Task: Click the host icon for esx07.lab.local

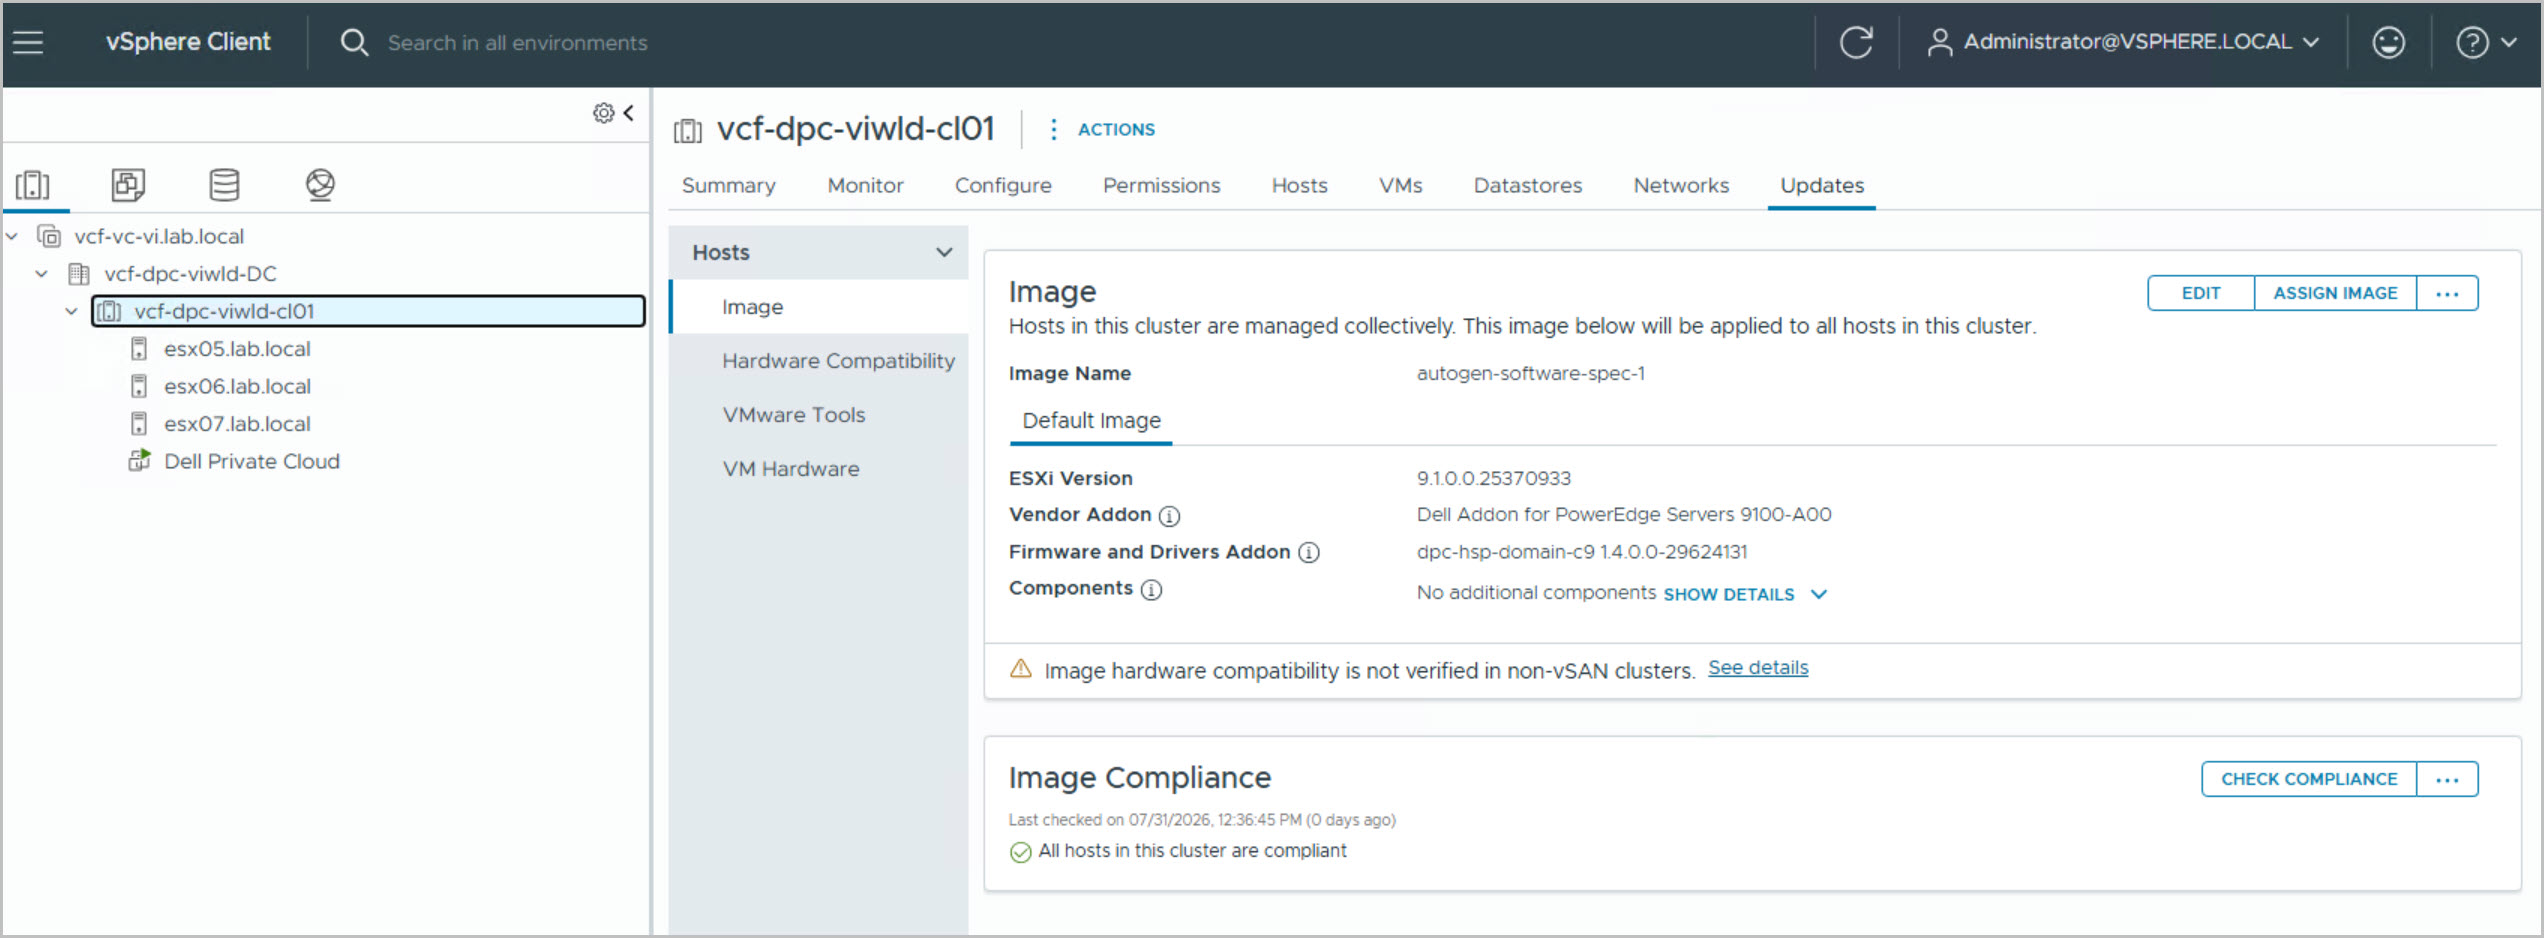Action: [139, 424]
